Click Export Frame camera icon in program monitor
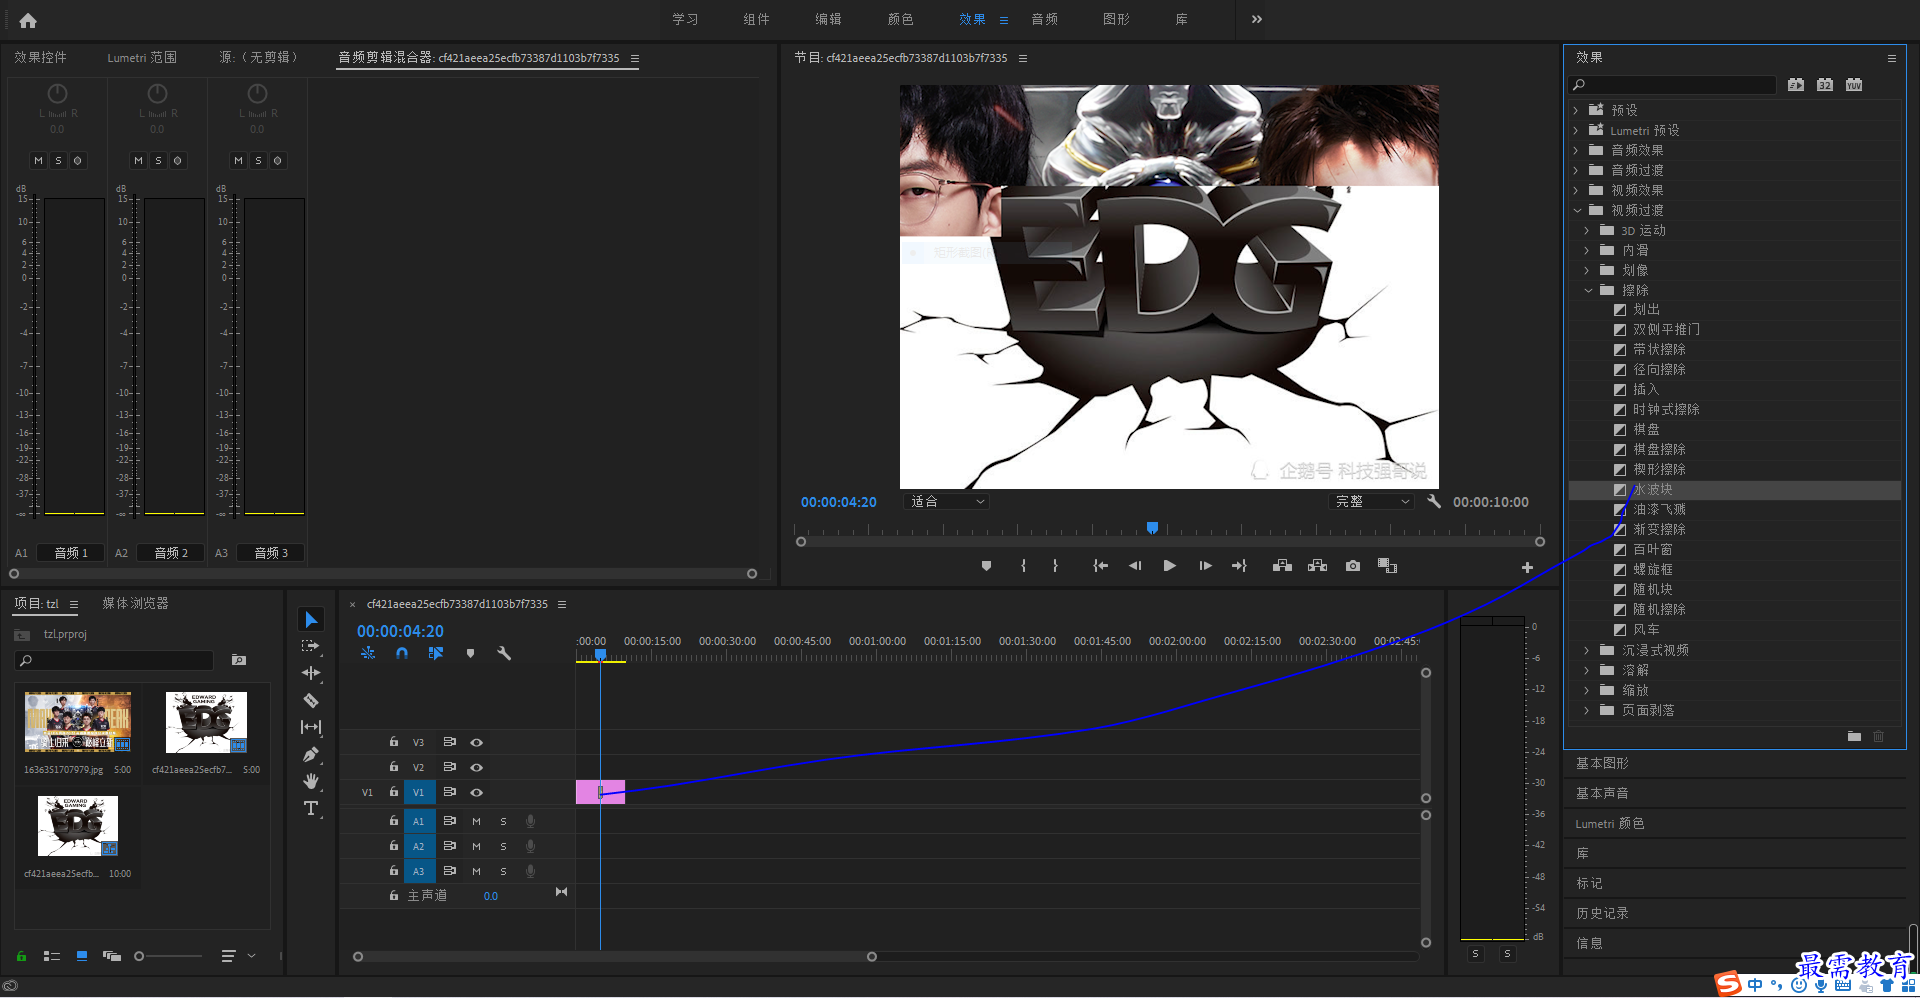1920x998 pixels. click(x=1353, y=566)
